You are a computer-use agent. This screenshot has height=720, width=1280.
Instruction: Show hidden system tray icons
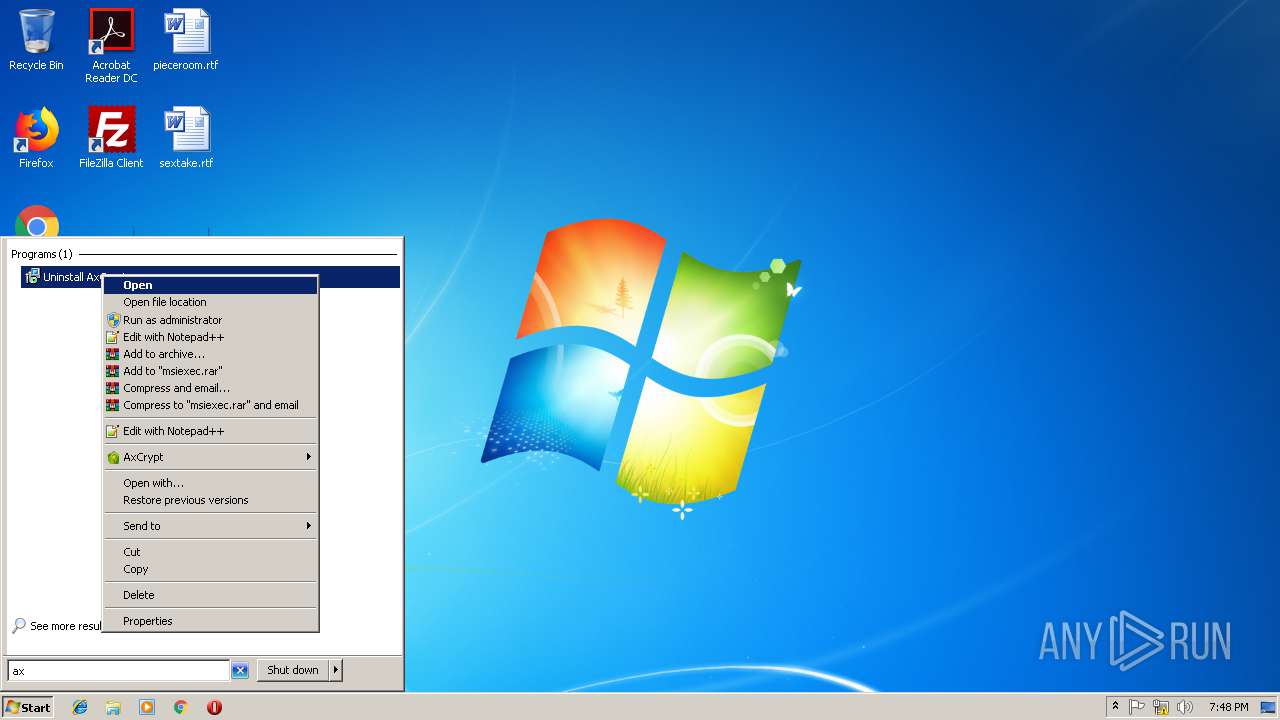[1115, 707]
